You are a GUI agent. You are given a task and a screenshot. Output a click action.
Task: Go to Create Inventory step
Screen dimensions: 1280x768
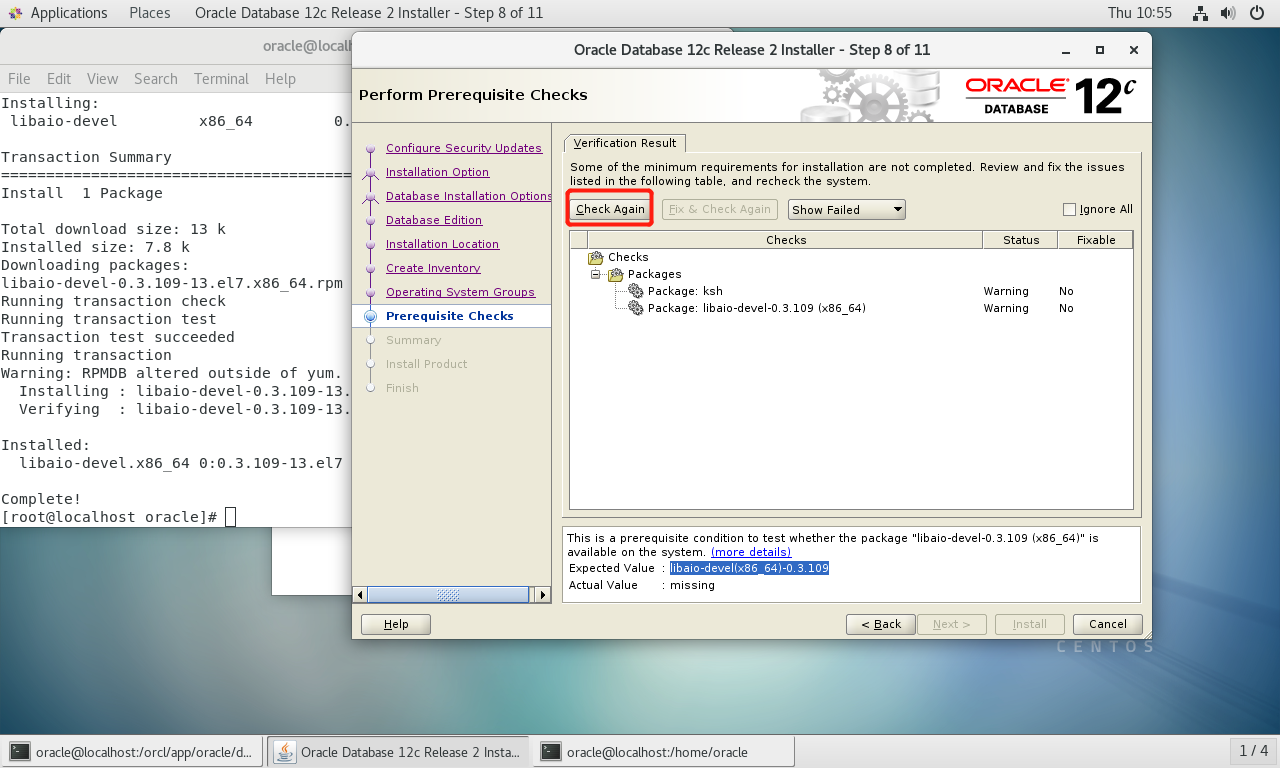coord(433,268)
